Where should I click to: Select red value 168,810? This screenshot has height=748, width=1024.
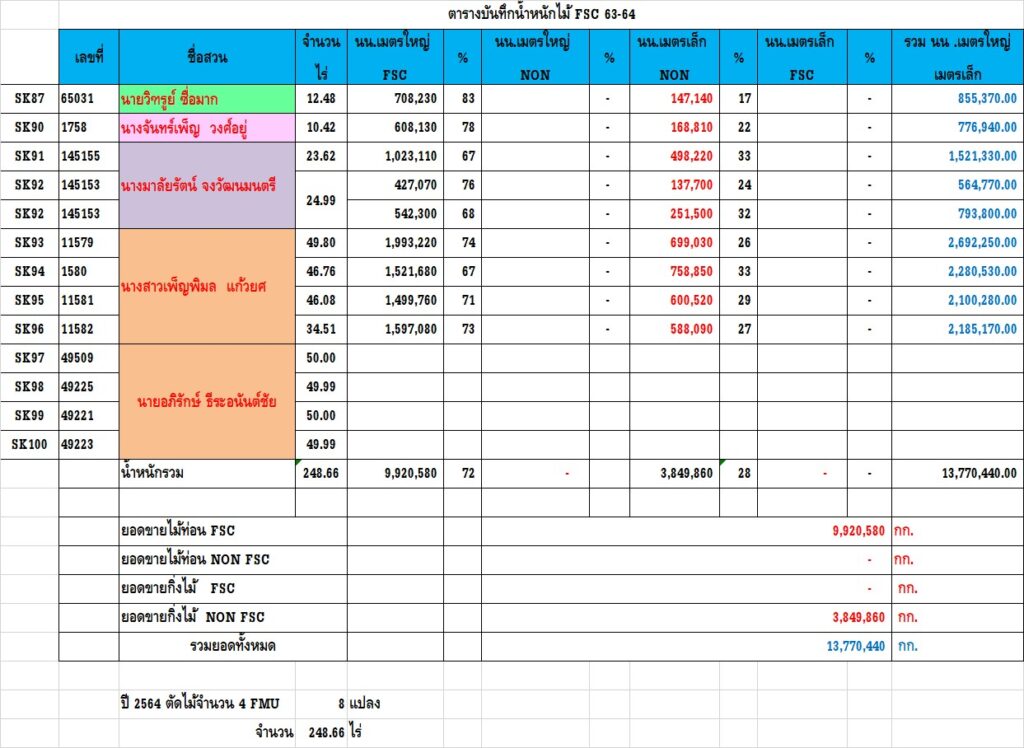674,127
